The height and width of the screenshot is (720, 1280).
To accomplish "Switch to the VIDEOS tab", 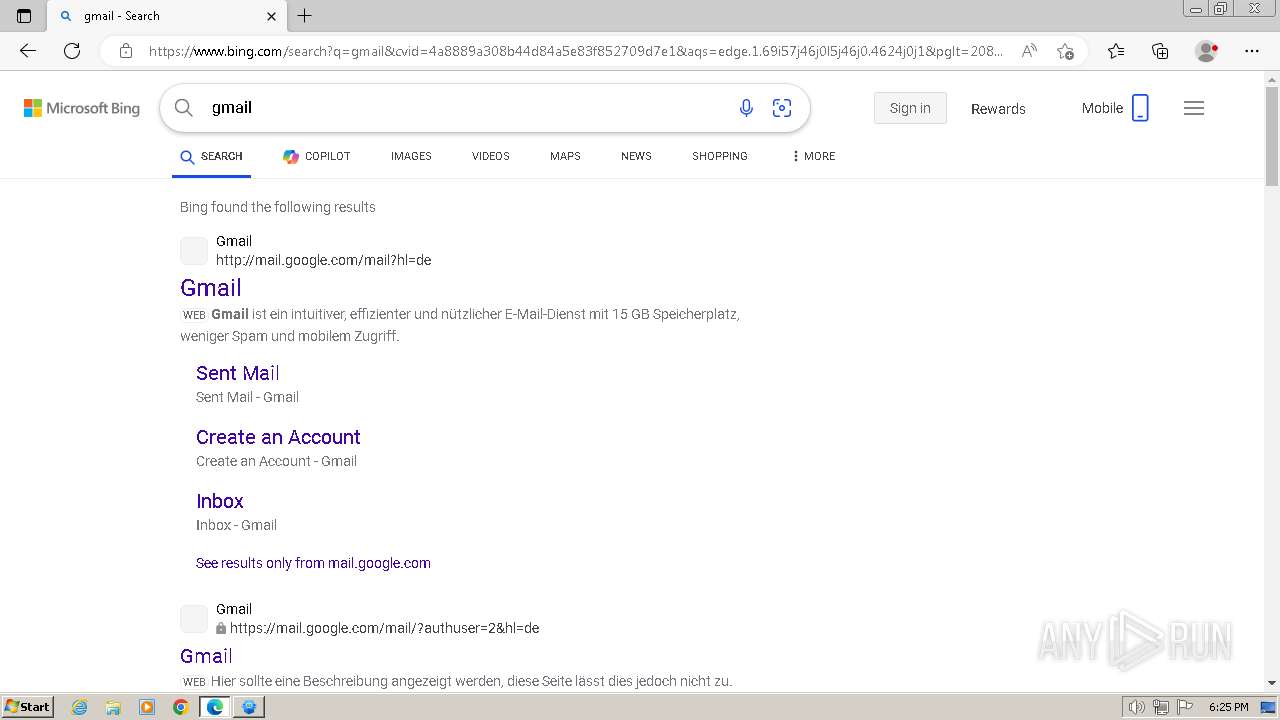I will 491,156.
